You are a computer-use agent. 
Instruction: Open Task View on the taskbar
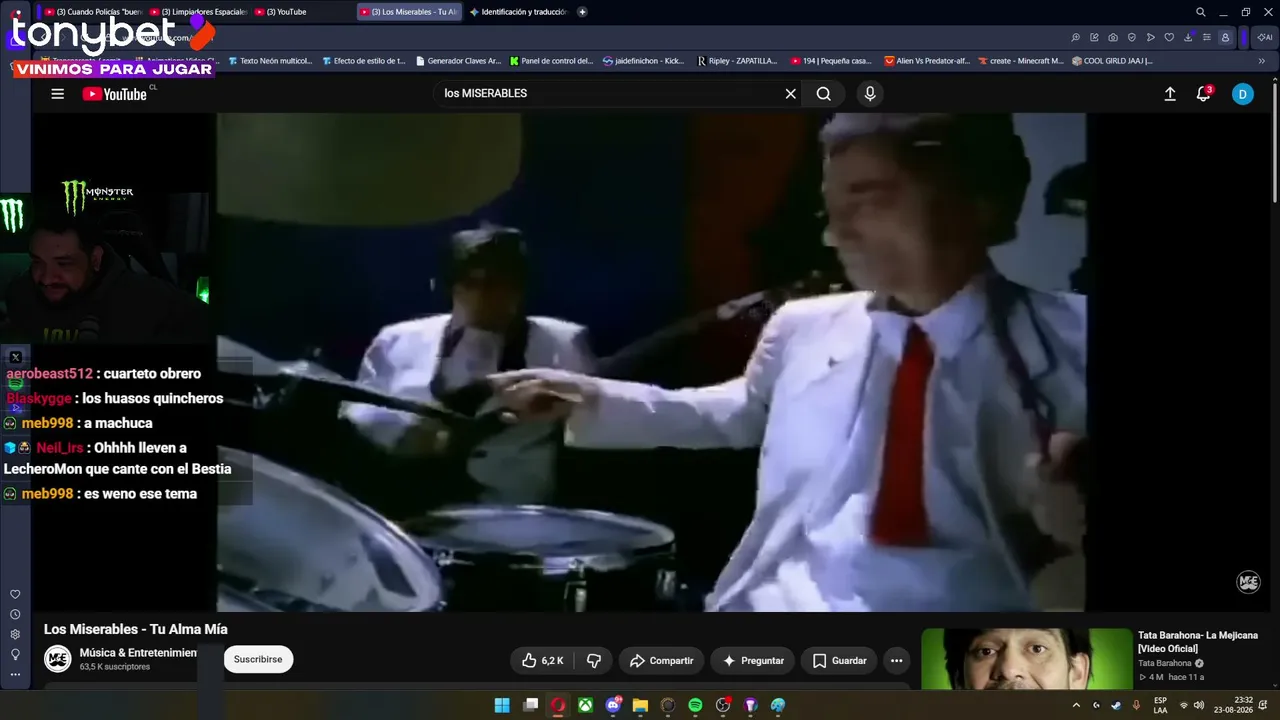531,705
